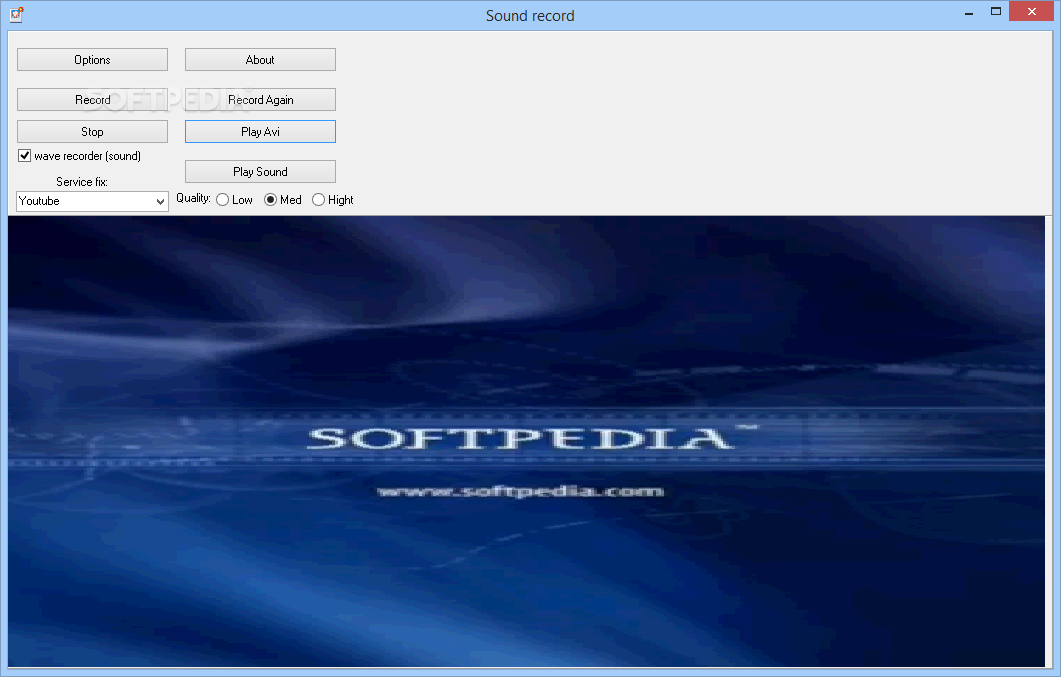Start recording with the Record button
This screenshot has height=677, width=1061.
(x=92, y=99)
